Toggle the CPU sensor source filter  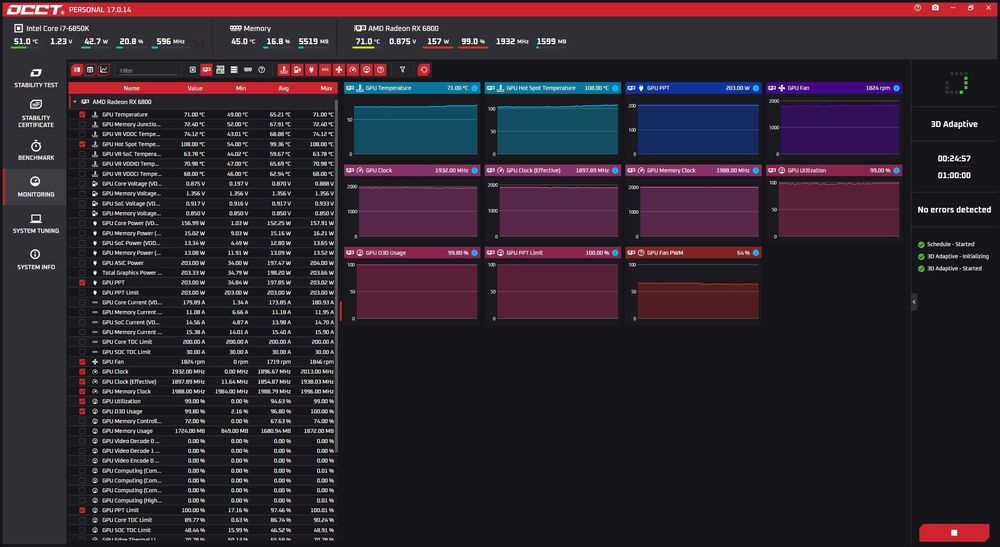[193, 69]
